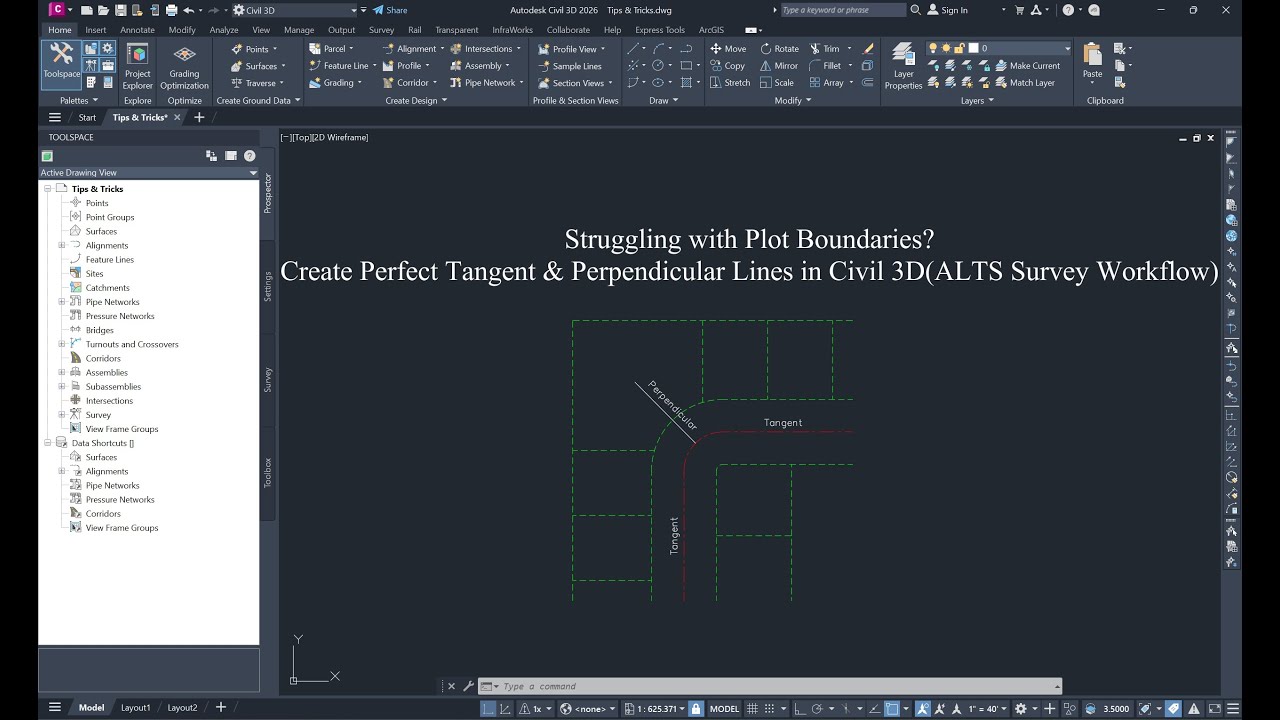Image resolution: width=1280 pixels, height=720 pixels.
Task: Click command line customize wrench icon
Action: 467,686
